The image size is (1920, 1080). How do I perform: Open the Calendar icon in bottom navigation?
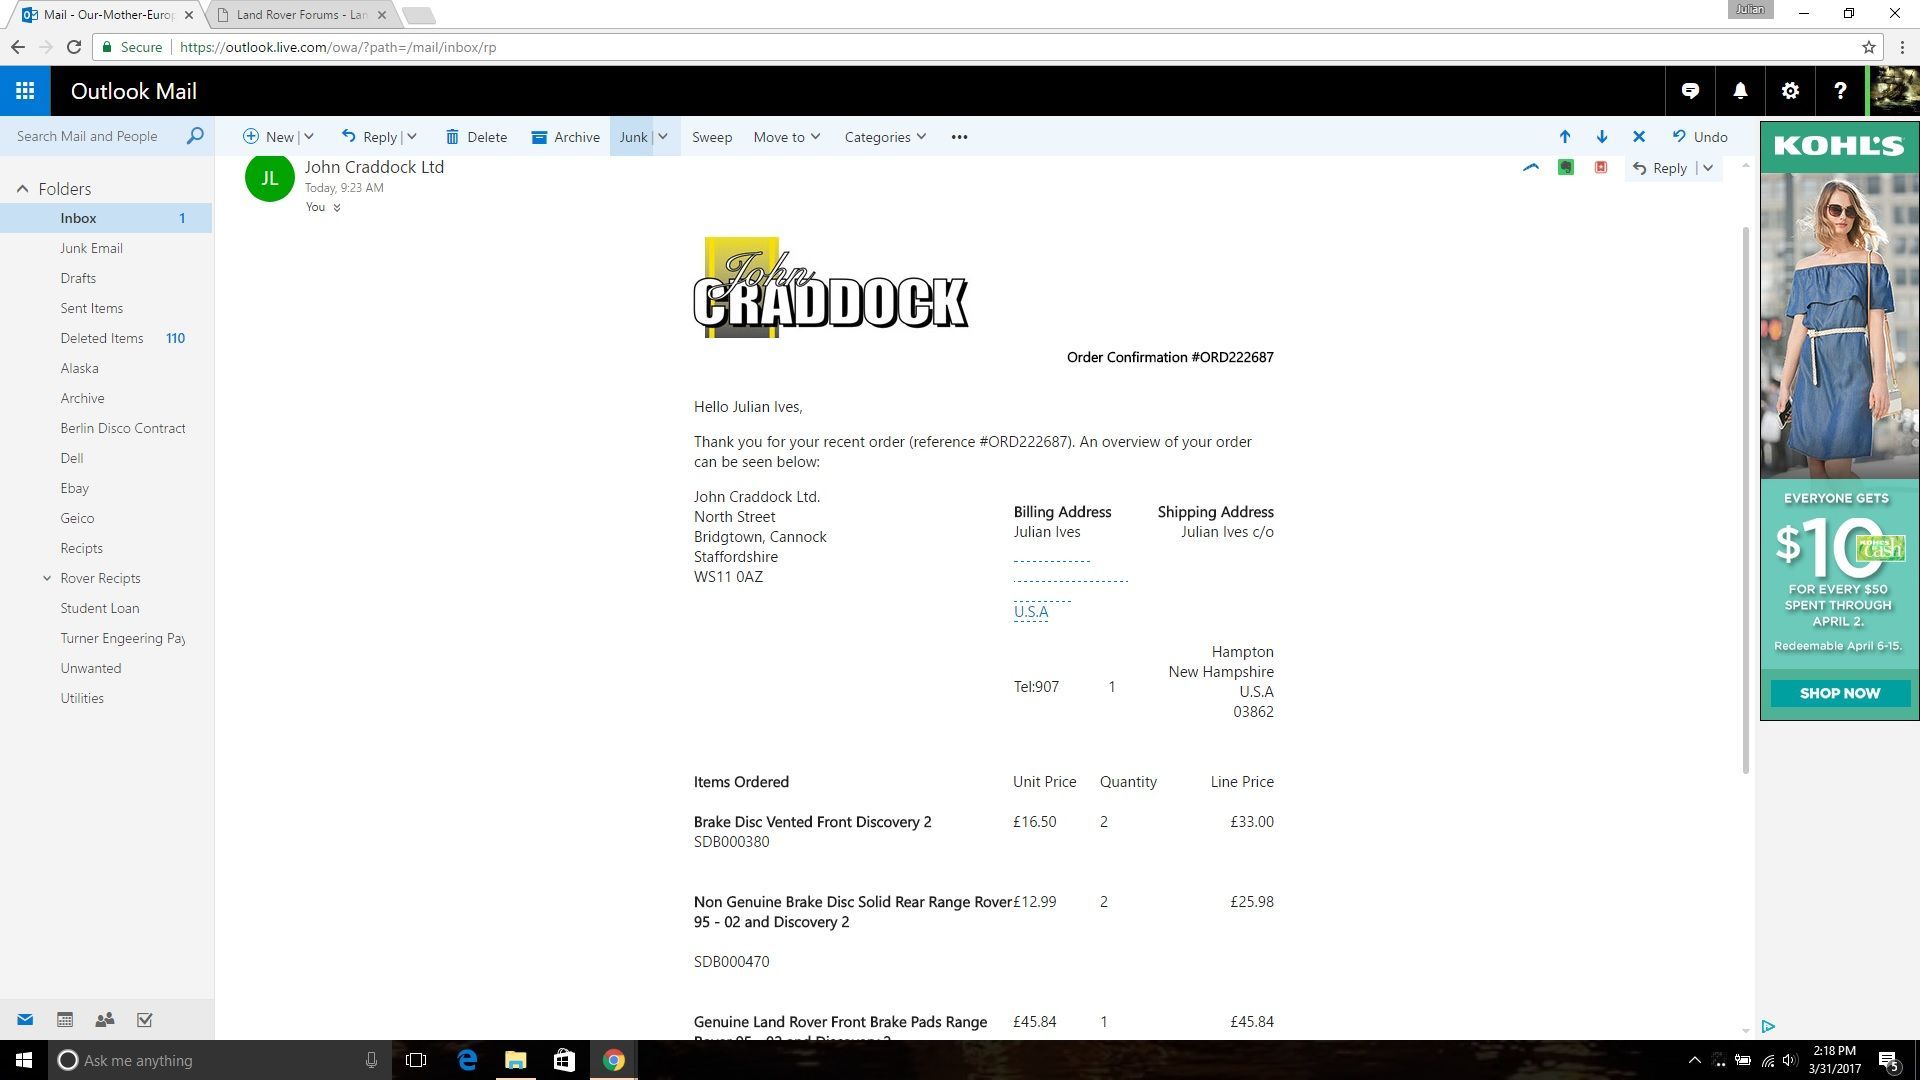click(65, 1020)
